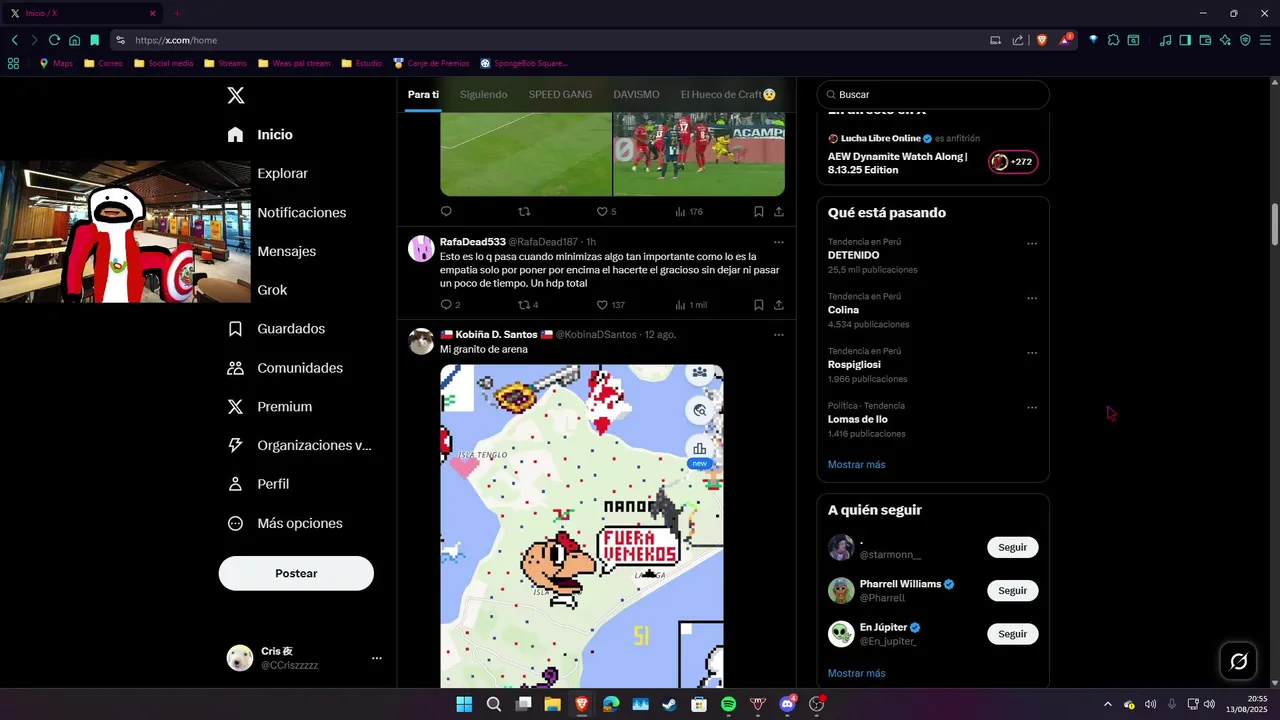Click the Comunidades people icon
The image size is (1280, 720).
point(236,368)
